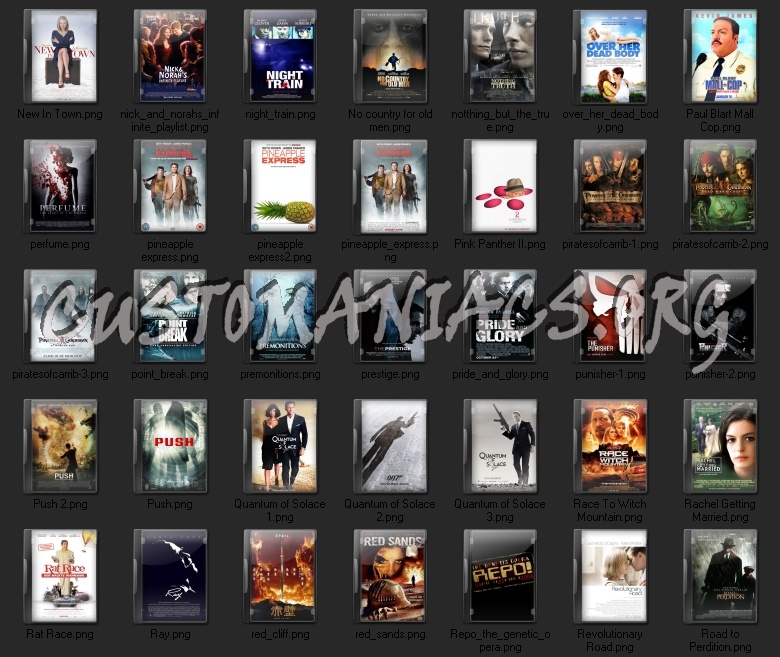The width and height of the screenshot is (780, 657).
Task: Click the No Country for Old Men icon
Action: pos(390,56)
